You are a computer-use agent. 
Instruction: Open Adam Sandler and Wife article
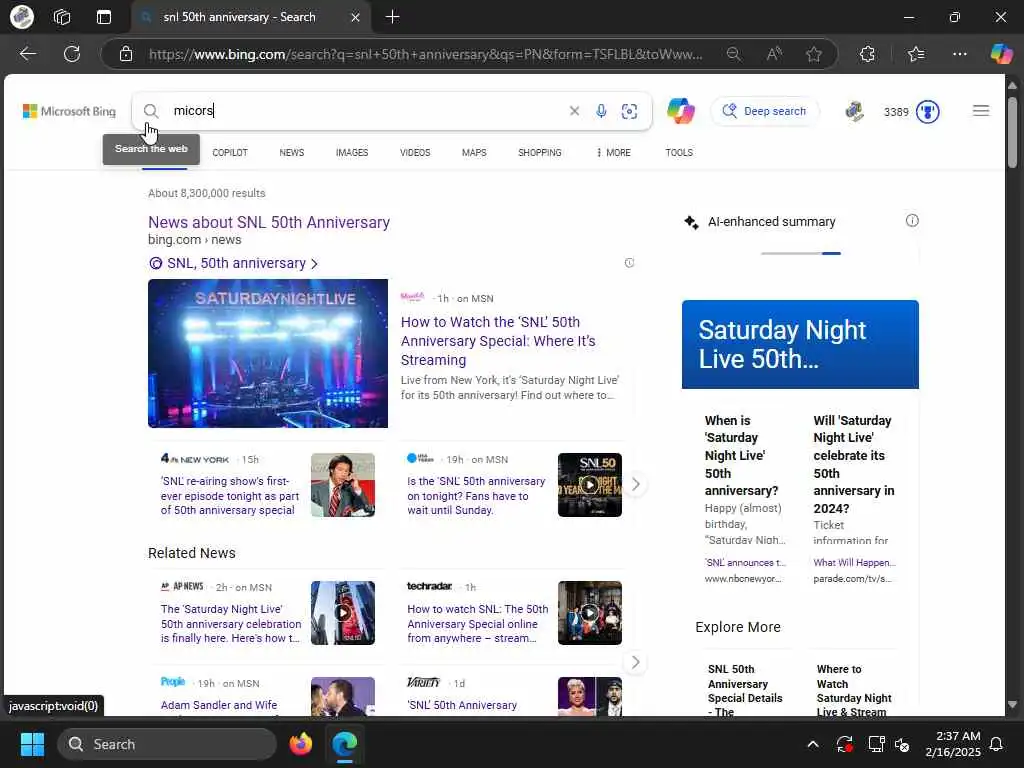219,705
